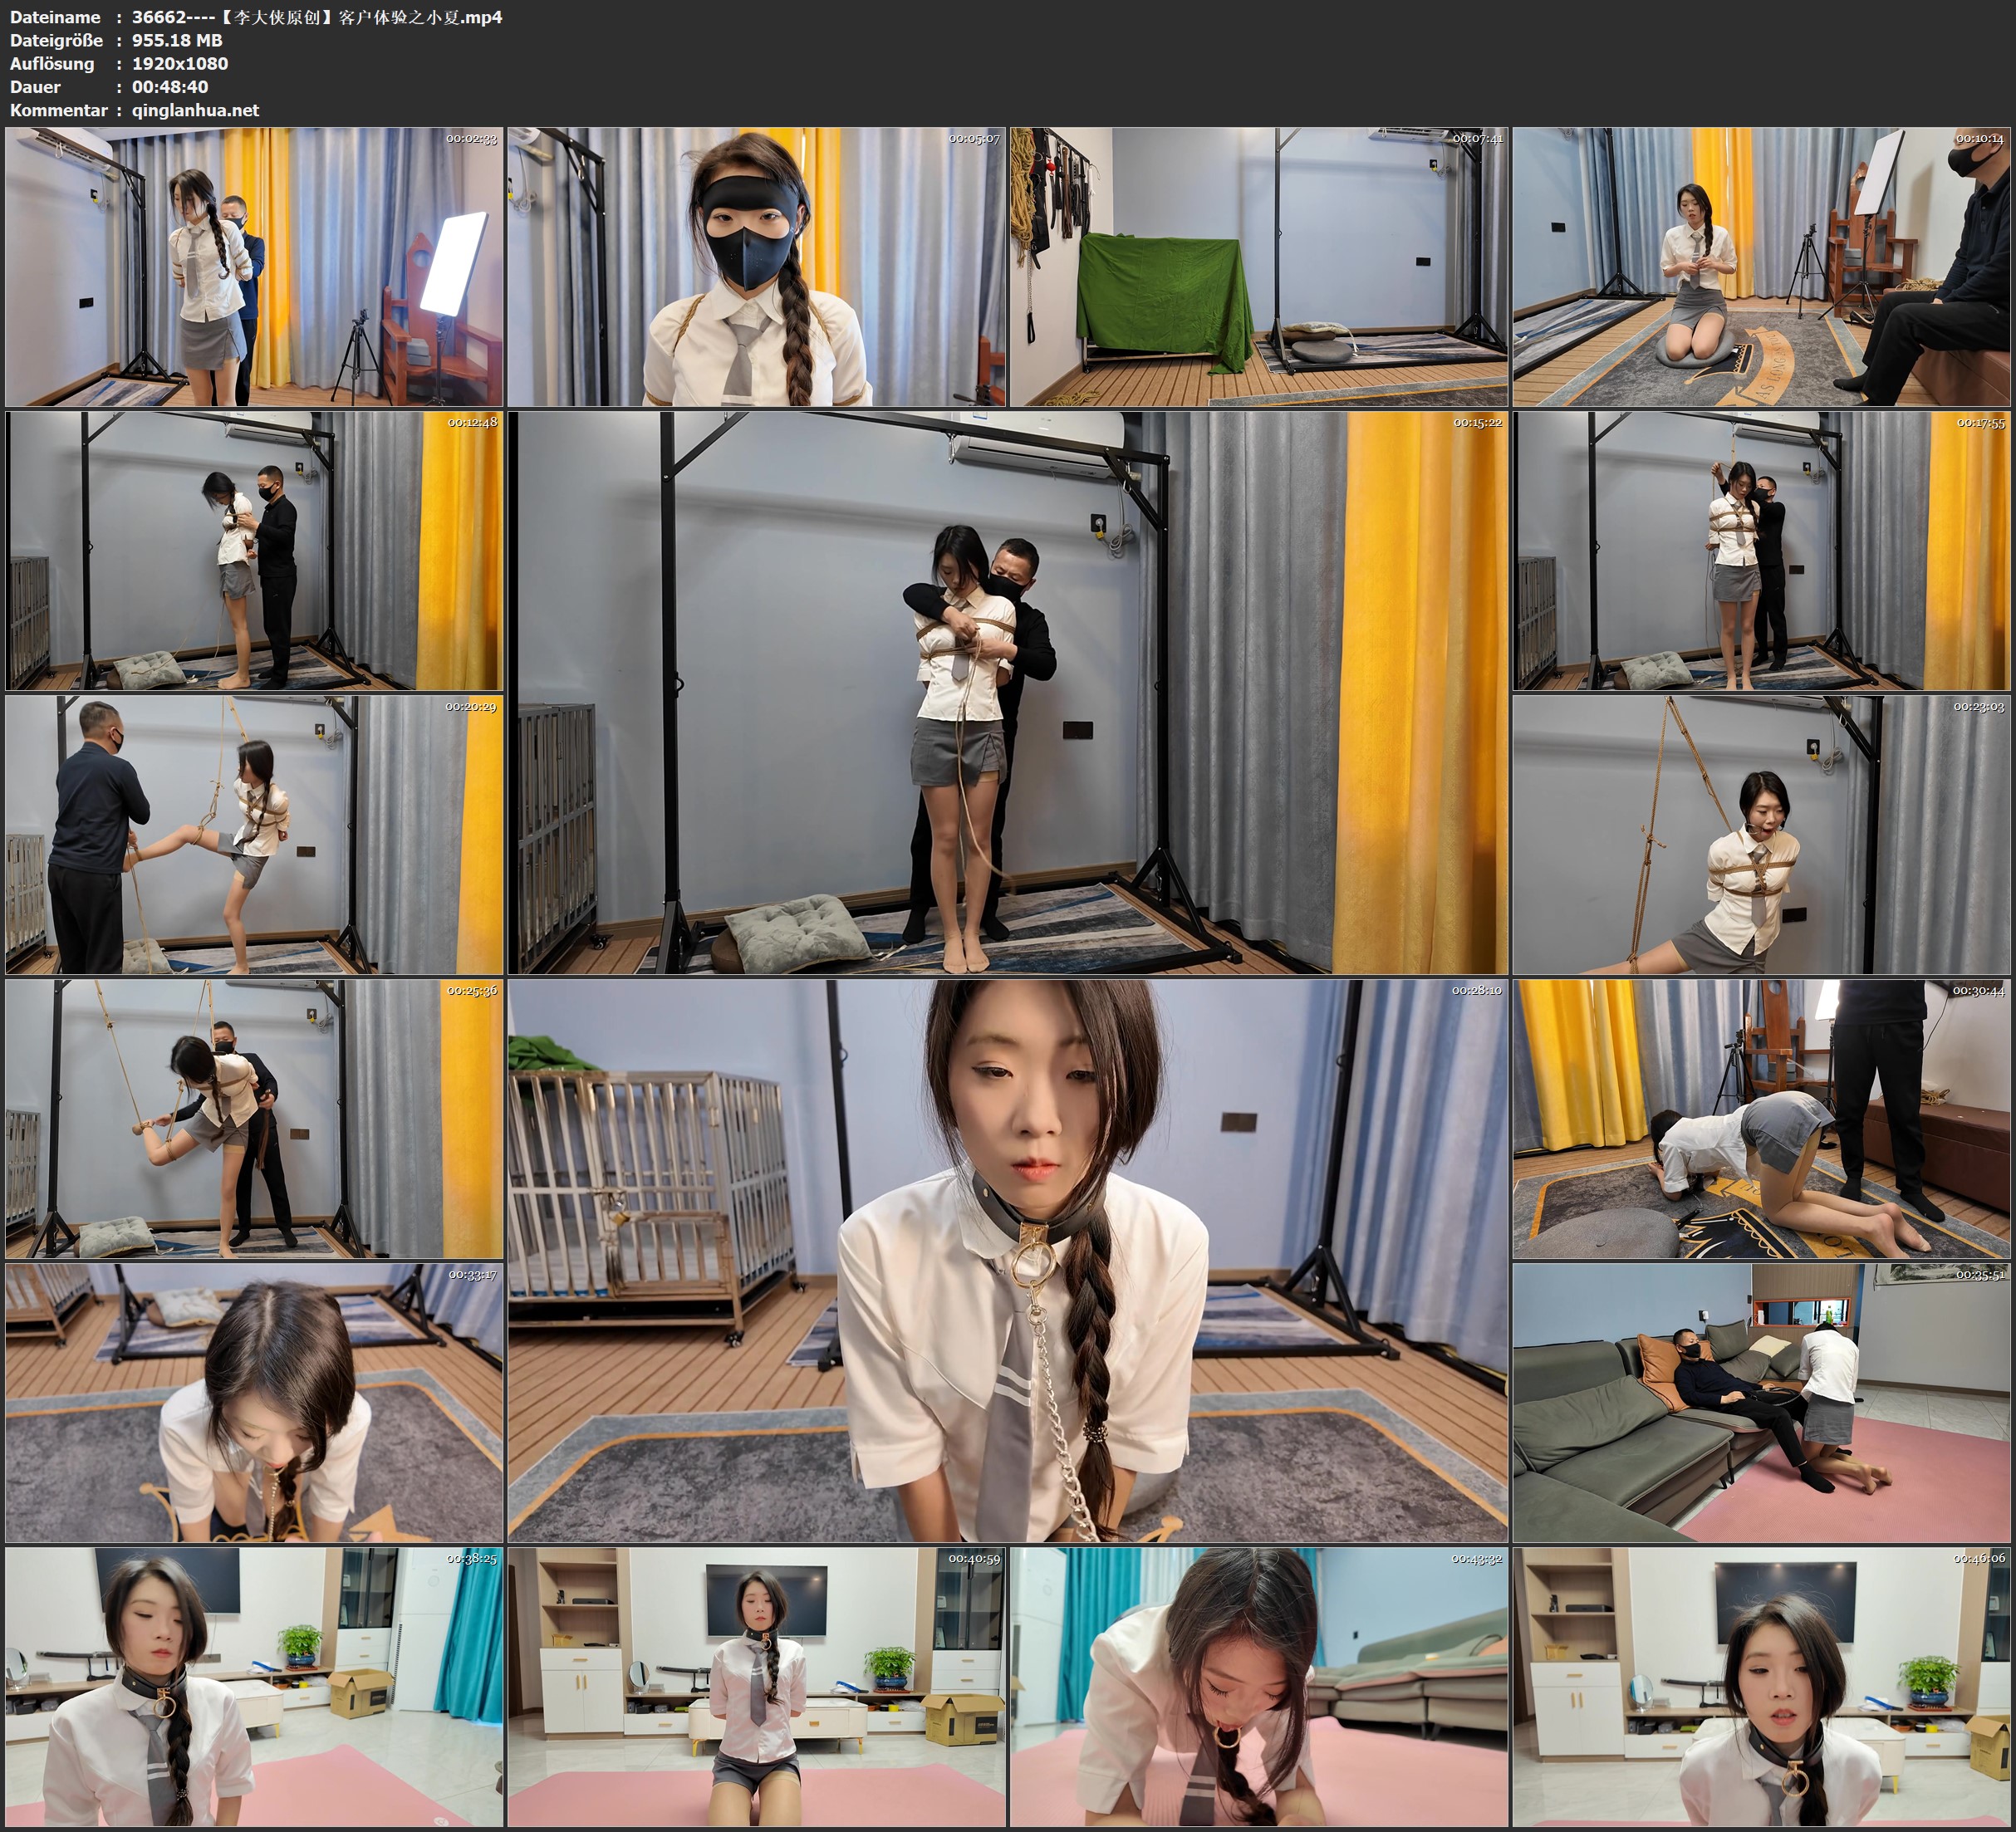Select the large close-up frame at 00:28:10
2016x1832 pixels.
(x=1008, y=1261)
